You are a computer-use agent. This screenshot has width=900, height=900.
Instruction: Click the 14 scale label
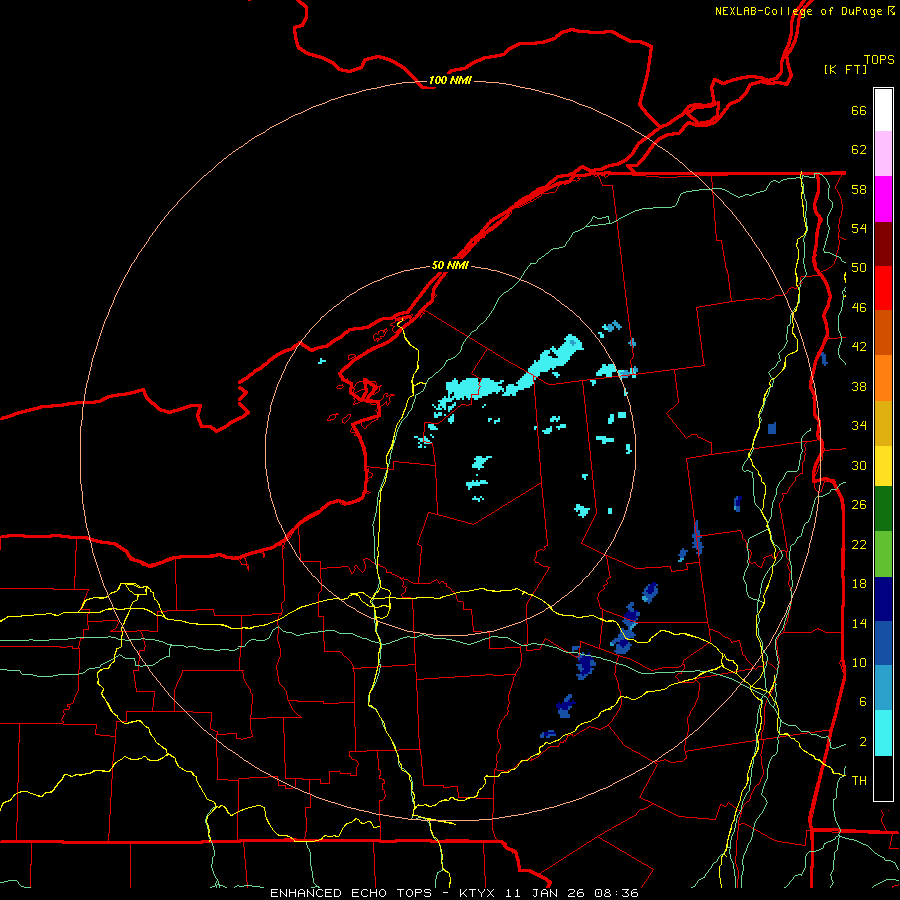pos(859,623)
